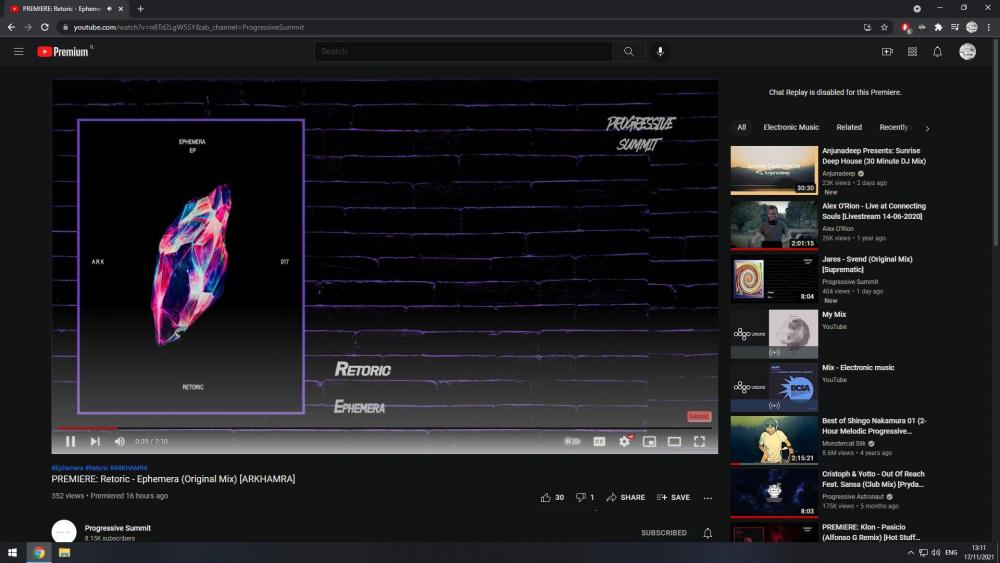Switch to miniplayer mode
1000x563 pixels.
coord(649,441)
